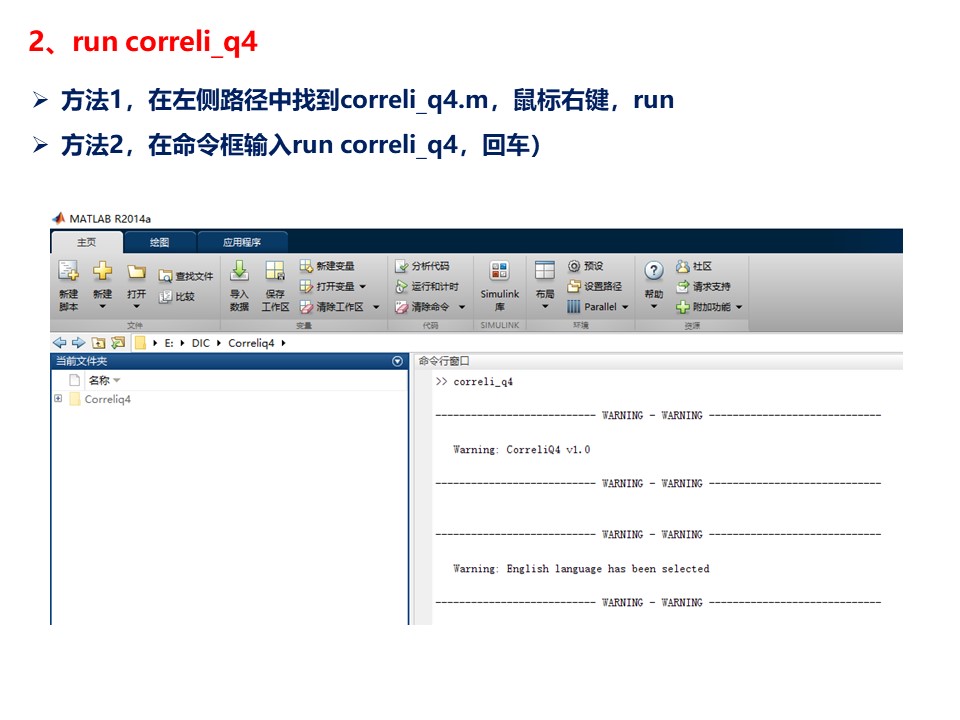
Task: Open the Simulink Library icon
Action: tap(500, 271)
